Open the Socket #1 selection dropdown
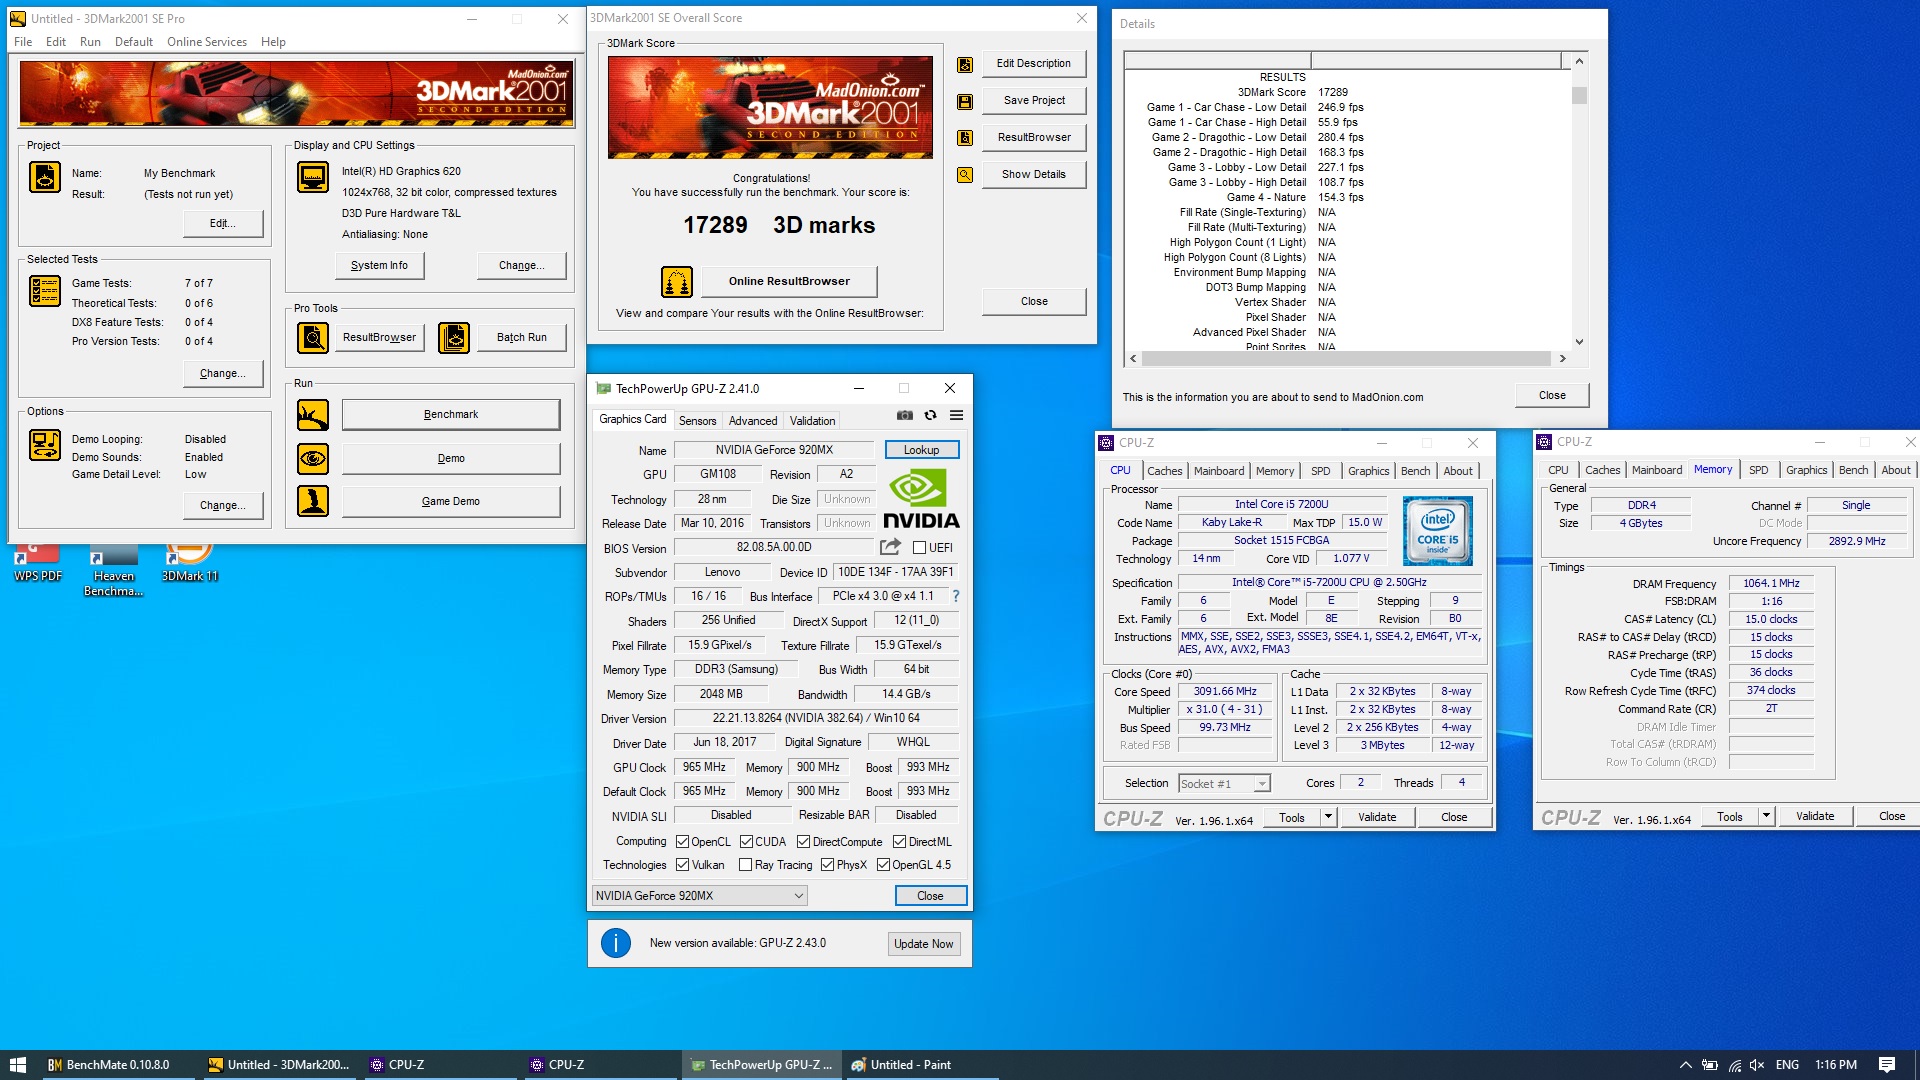Screen dimensions: 1920x1080 pyautogui.click(x=1224, y=784)
